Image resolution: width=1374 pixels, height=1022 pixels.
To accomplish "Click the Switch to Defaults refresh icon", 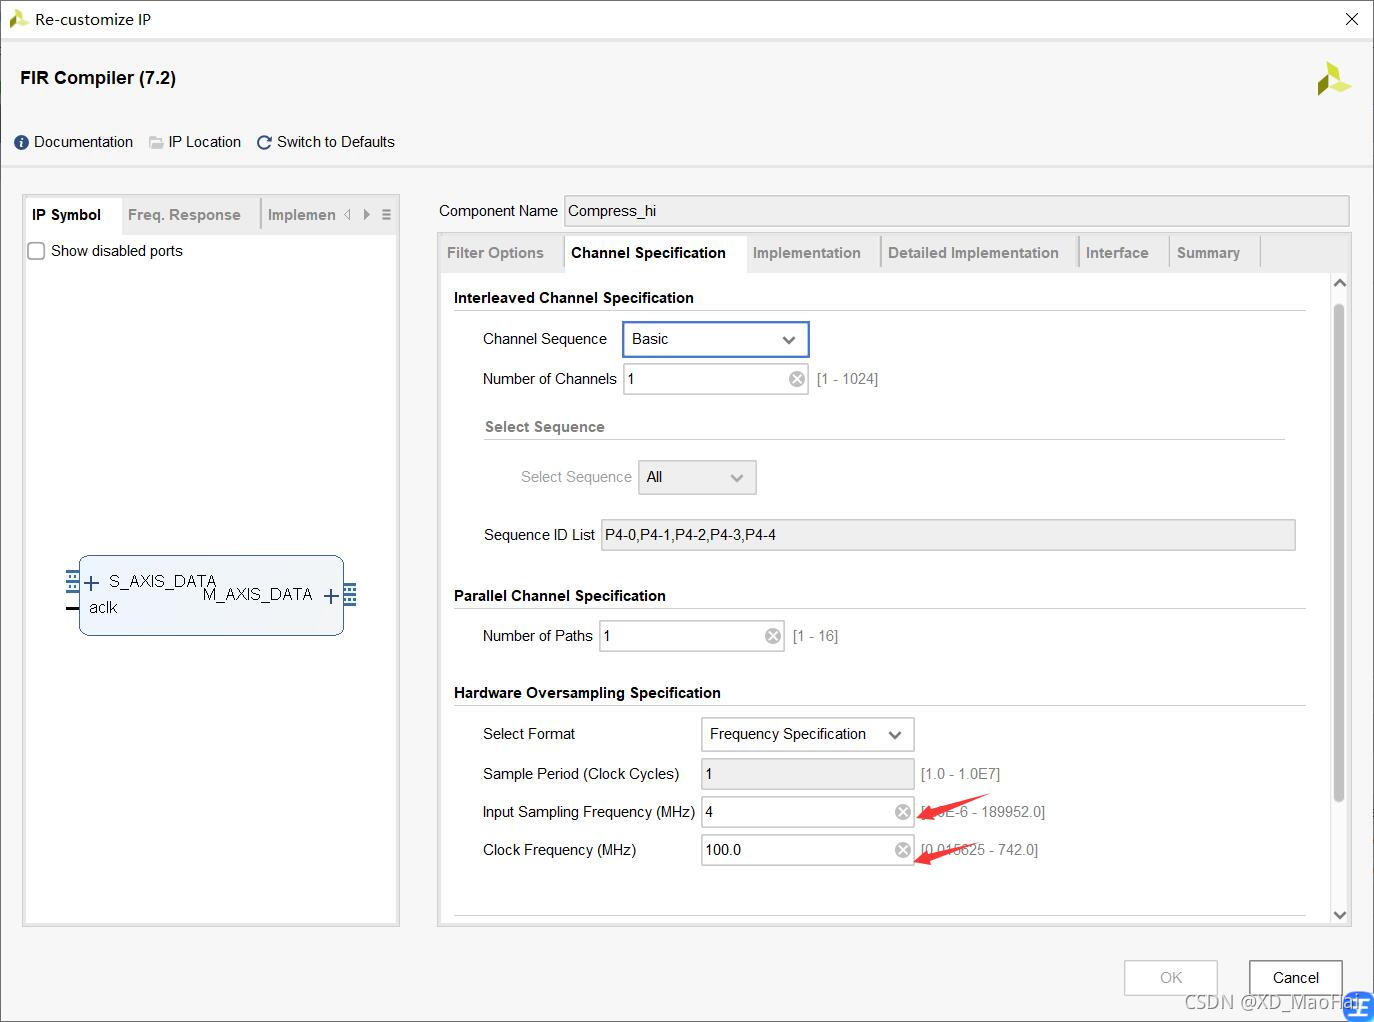I will tap(264, 143).
